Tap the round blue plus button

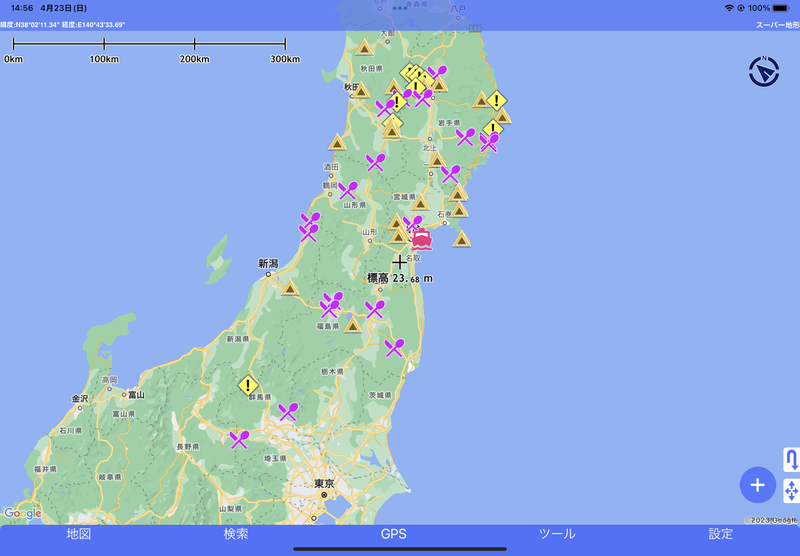pos(758,485)
